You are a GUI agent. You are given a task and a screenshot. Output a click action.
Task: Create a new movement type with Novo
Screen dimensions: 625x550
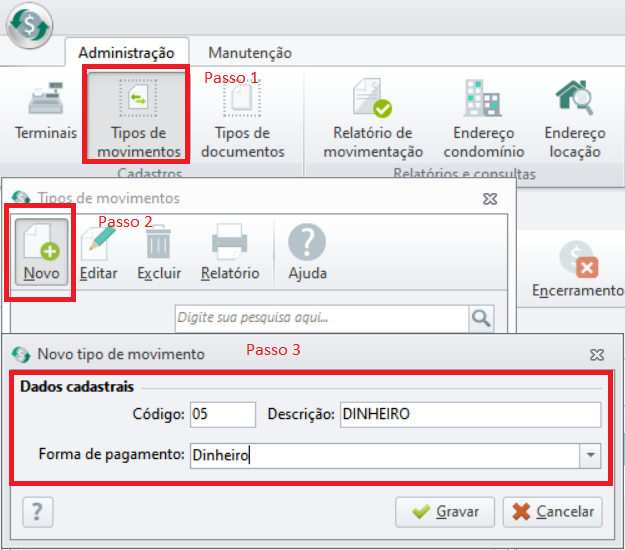(x=41, y=252)
